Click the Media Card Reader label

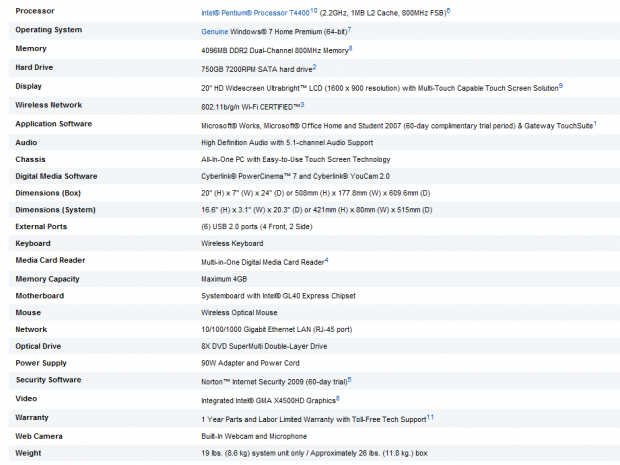[50, 260]
